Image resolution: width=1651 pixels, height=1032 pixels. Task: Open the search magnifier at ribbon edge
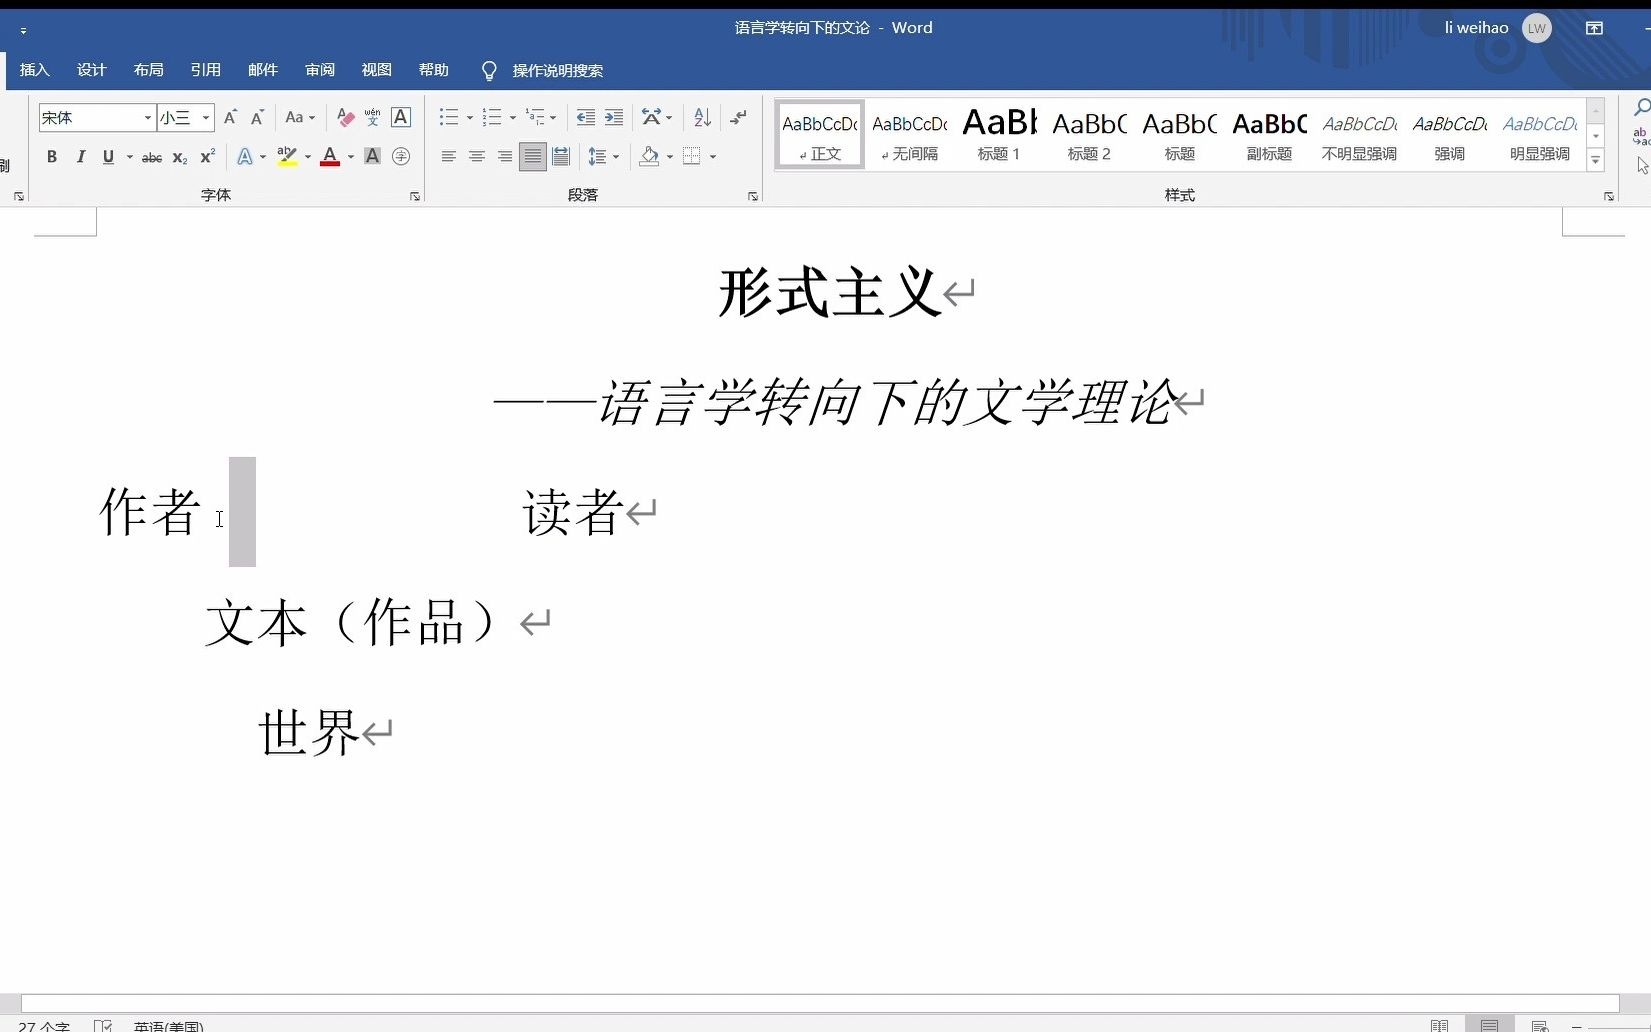[x=1641, y=108]
